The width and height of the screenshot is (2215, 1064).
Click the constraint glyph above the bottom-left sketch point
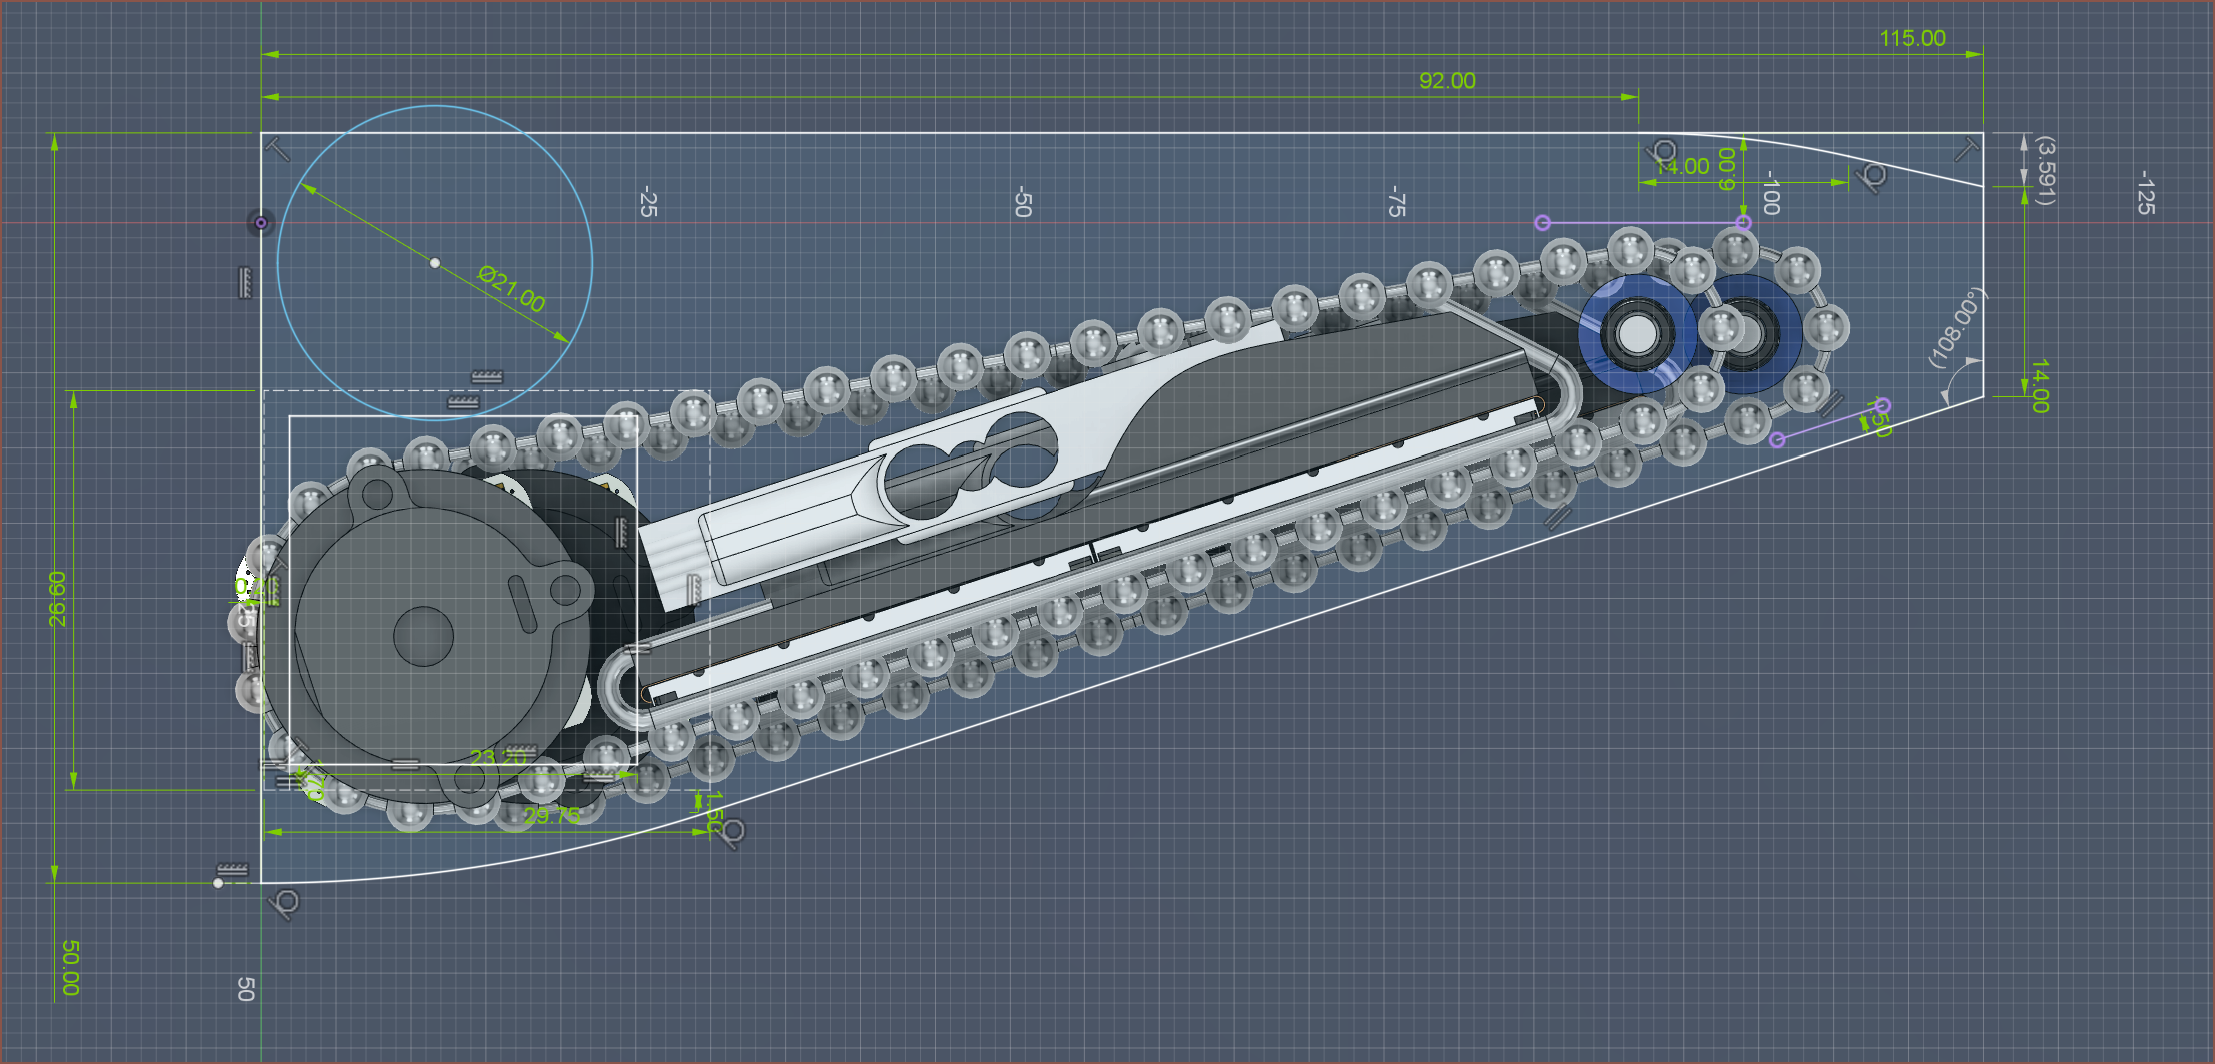232,868
